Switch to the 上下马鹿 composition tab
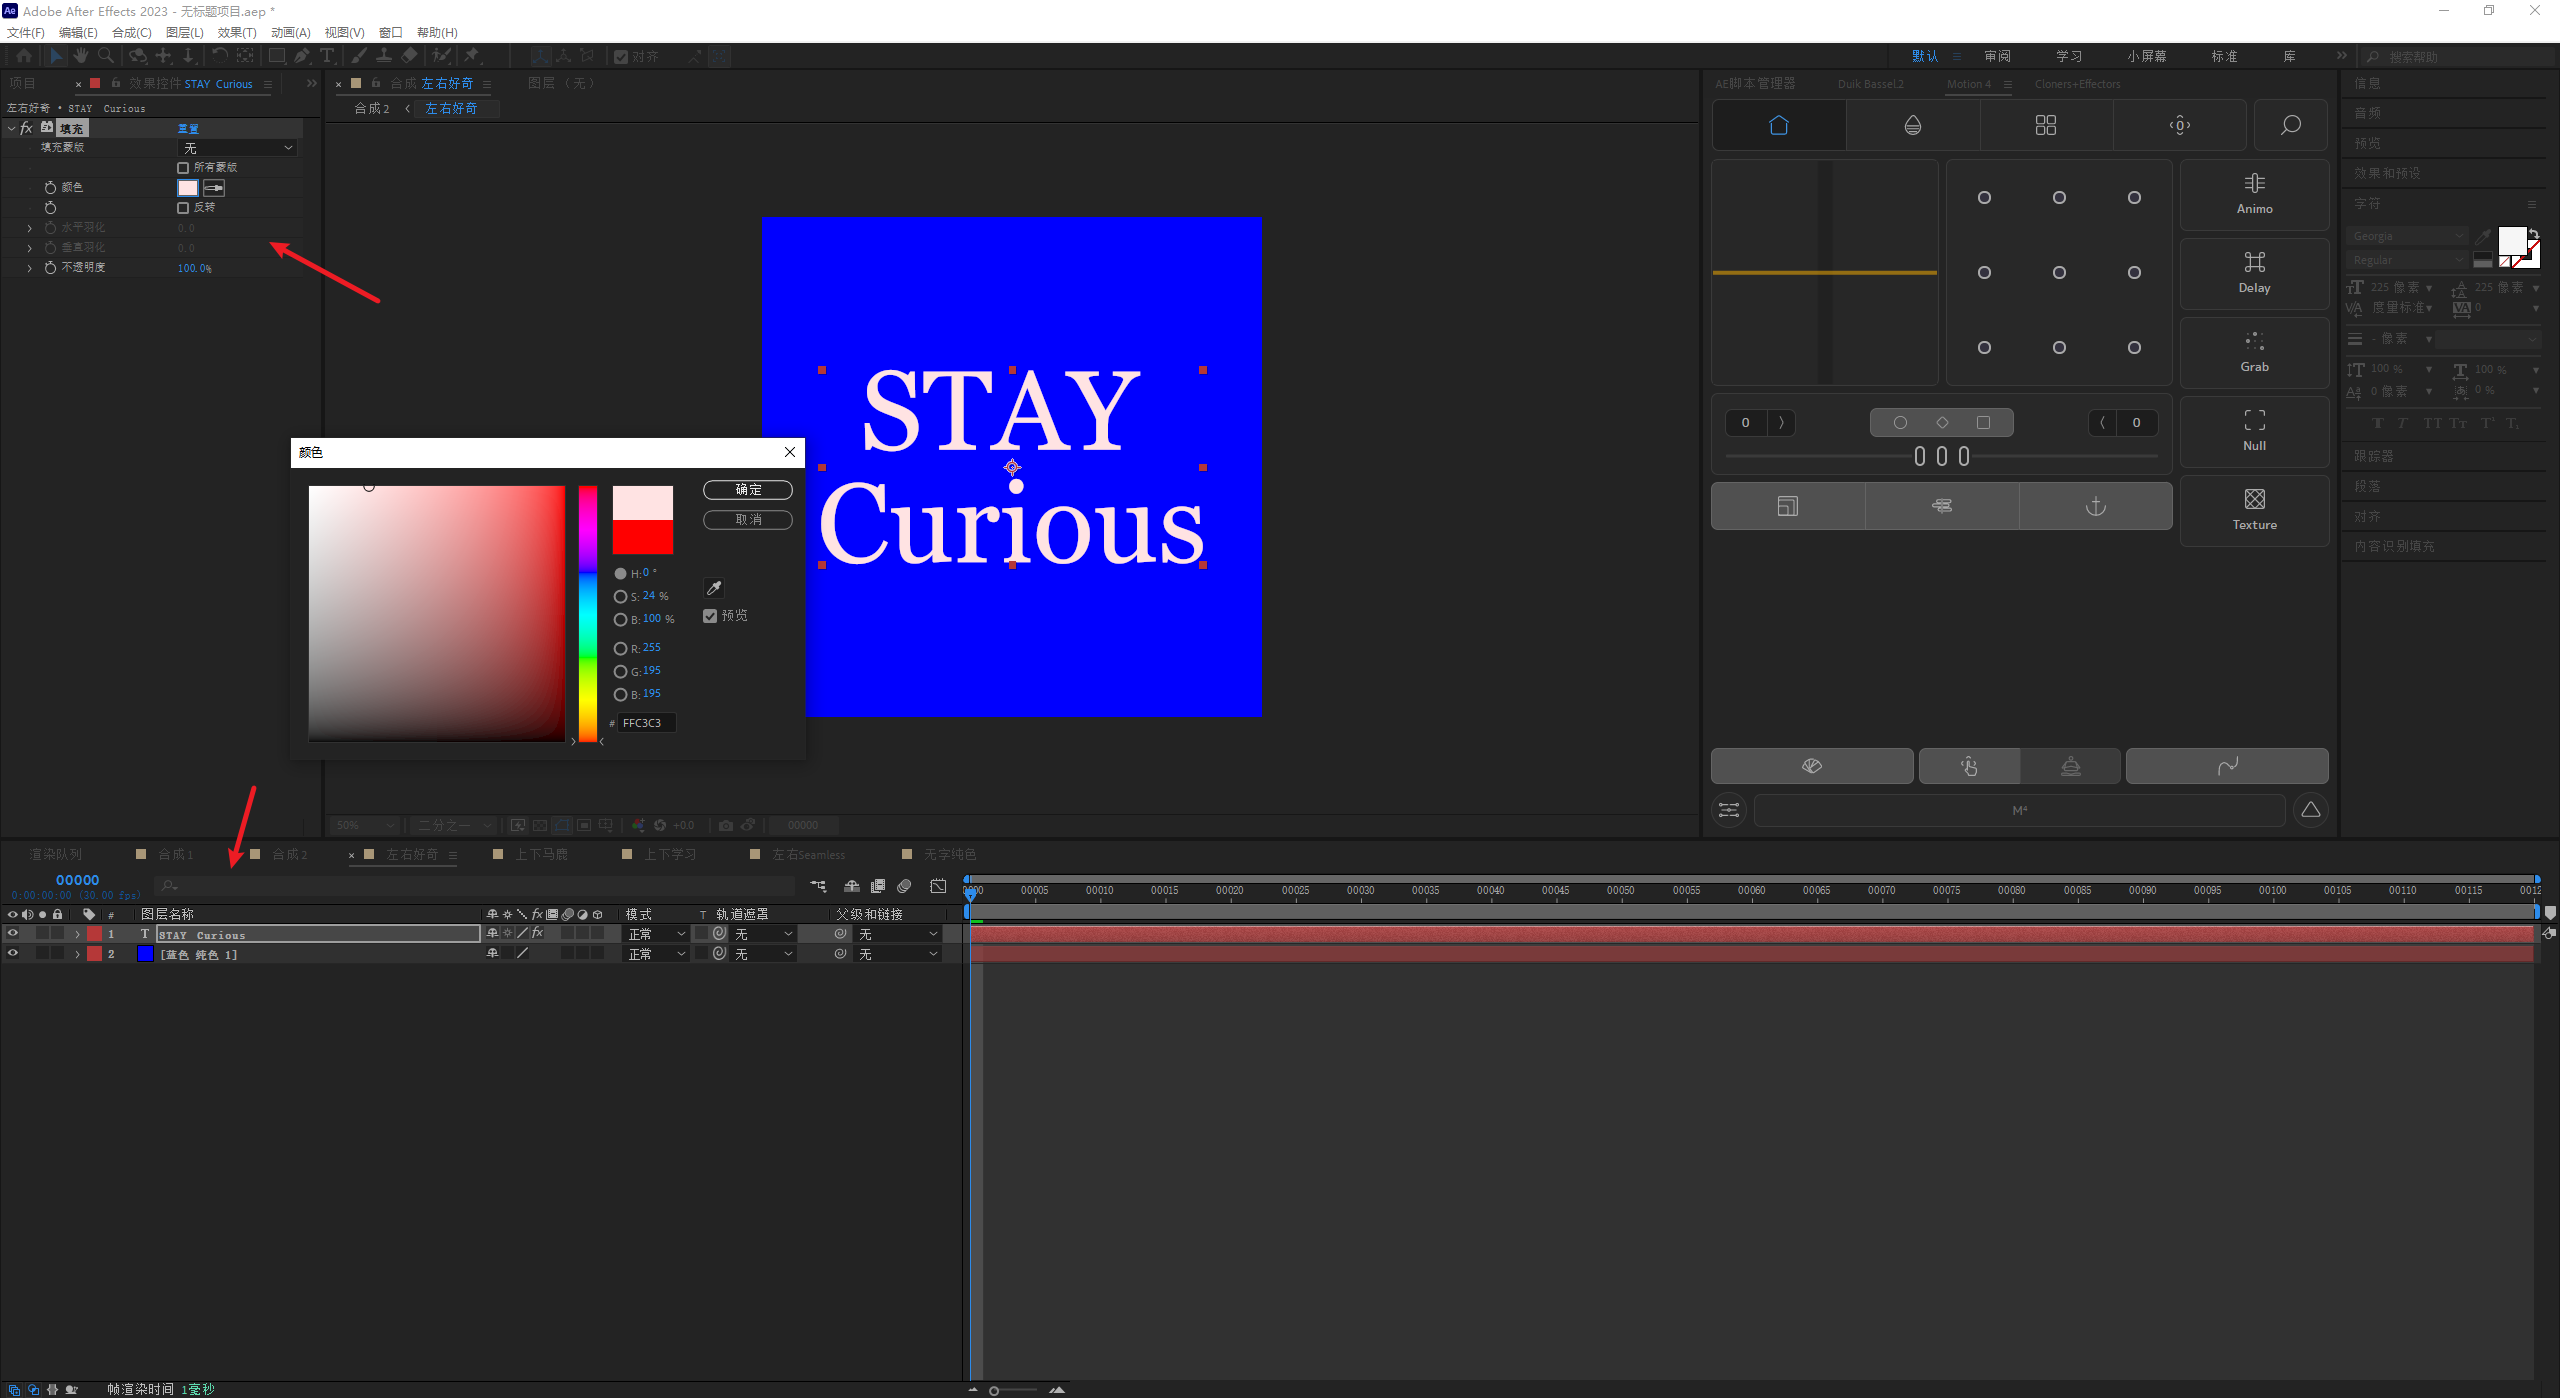This screenshot has height=1398, width=2560. pyautogui.click(x=541, y=854)
